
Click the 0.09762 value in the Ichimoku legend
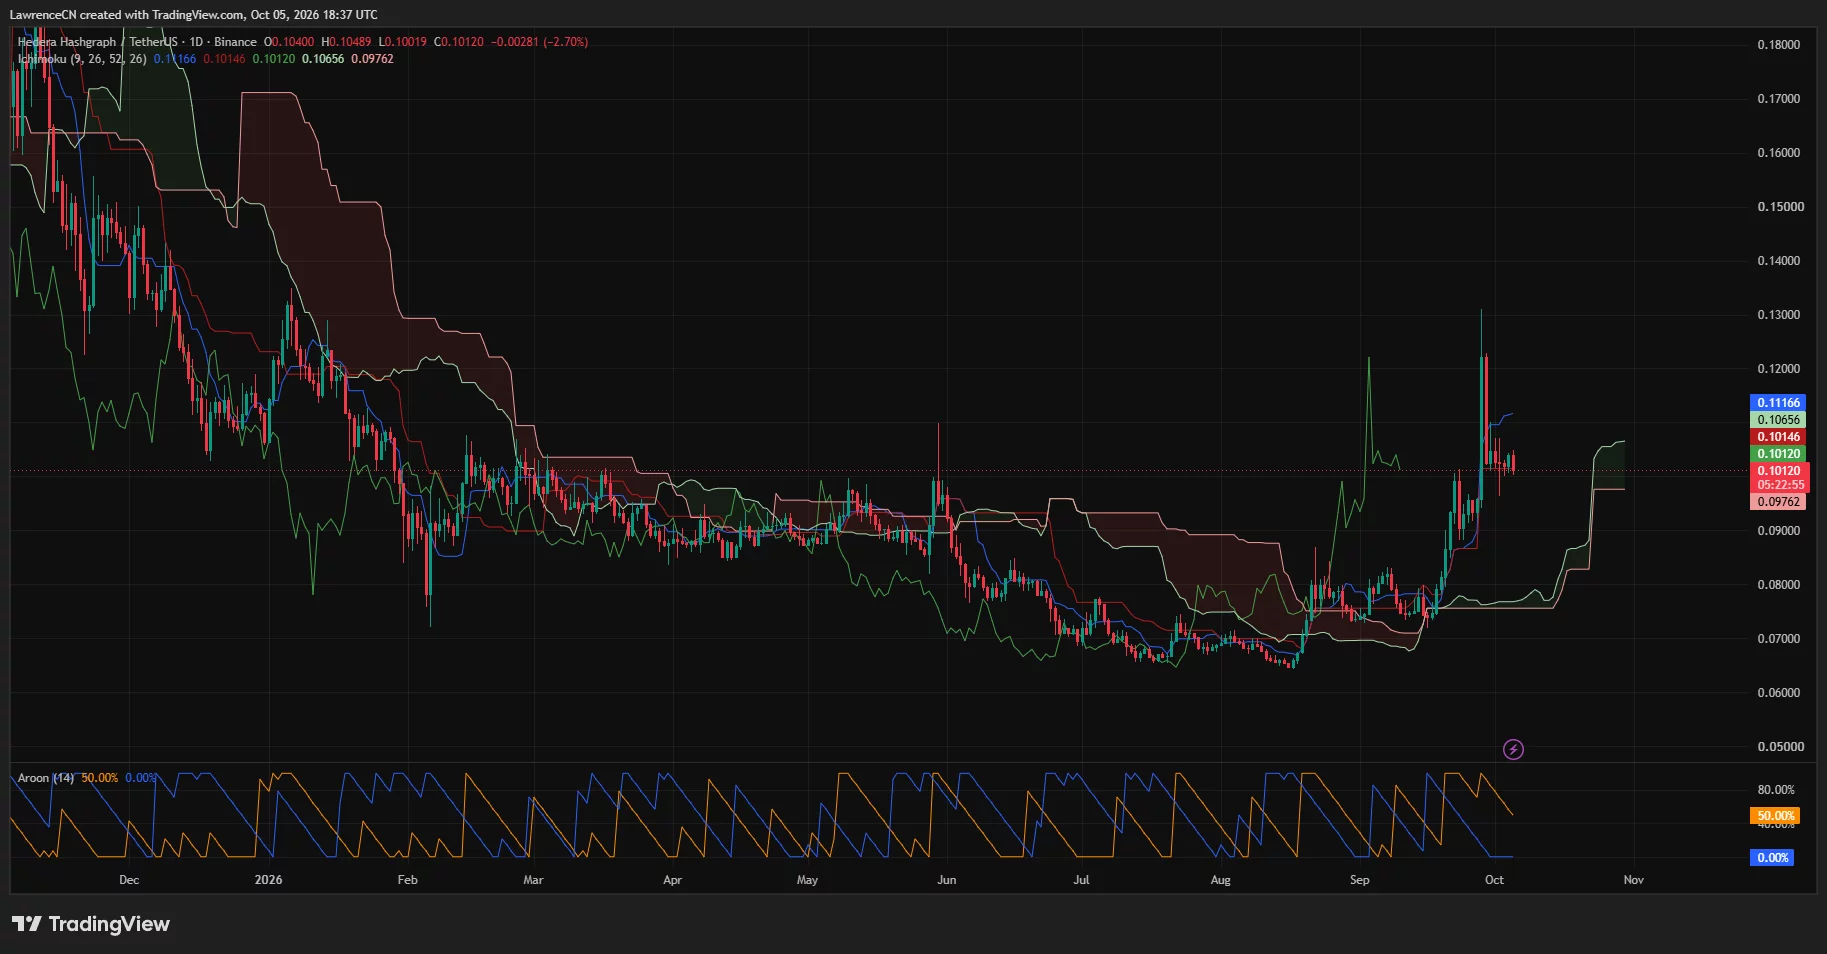coord(372,59)
